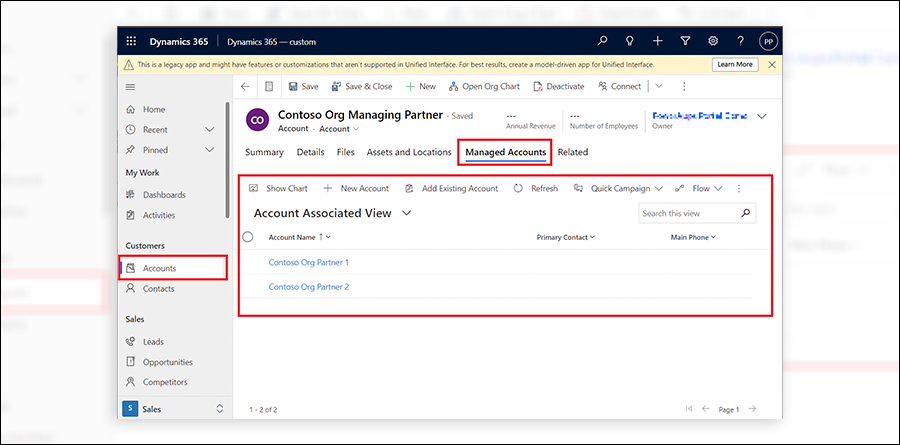Expand the Quick Campaign dropdown arrow
The height and width of the screenshot is (445, 900).
tap(658, 188)
